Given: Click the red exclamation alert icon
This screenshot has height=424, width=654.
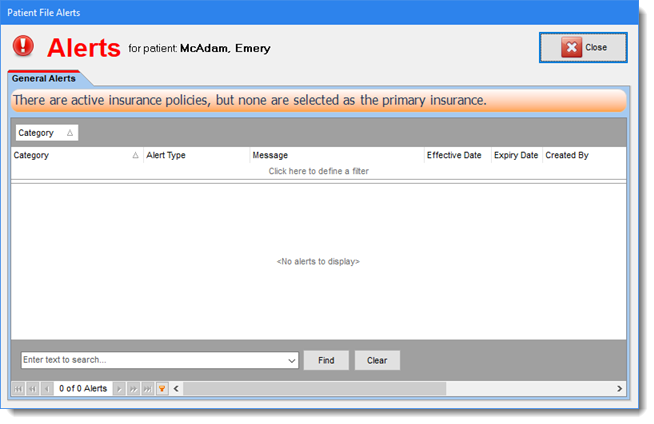Looking at the screenshot, I should (23, 45).
